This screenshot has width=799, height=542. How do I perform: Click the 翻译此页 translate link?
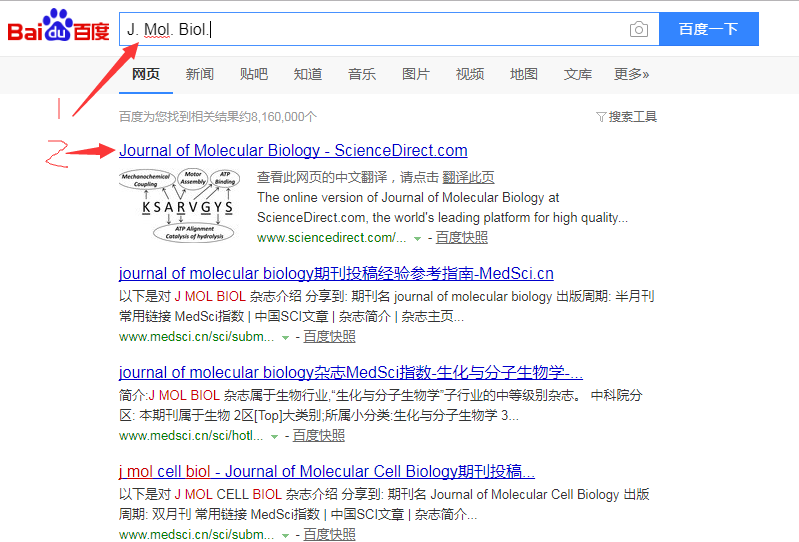click(468, 177)
